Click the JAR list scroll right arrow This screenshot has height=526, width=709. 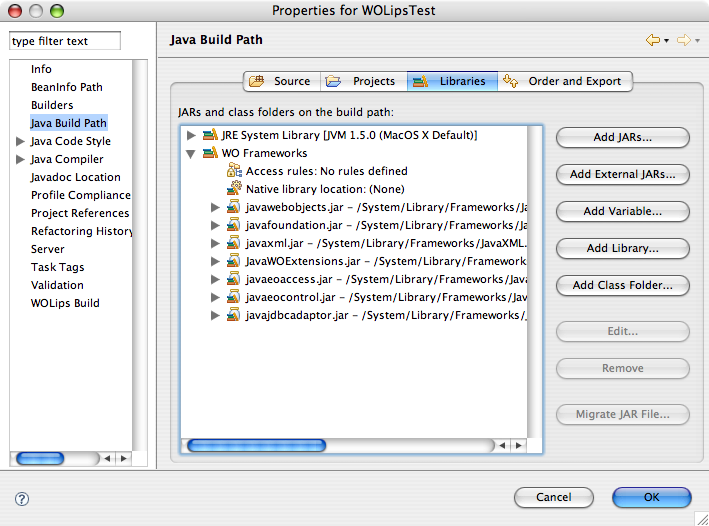(519, 445)
